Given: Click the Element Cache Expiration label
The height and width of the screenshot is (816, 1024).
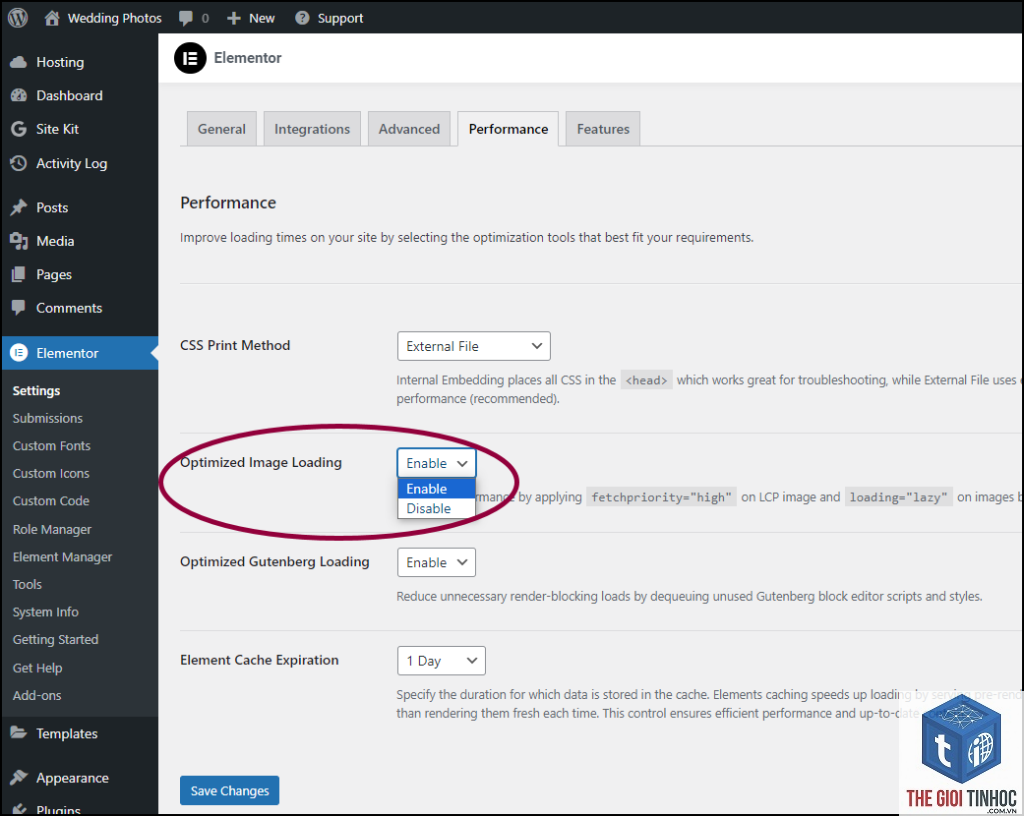Looking at the screenshot, I should [x=259, y=660].
